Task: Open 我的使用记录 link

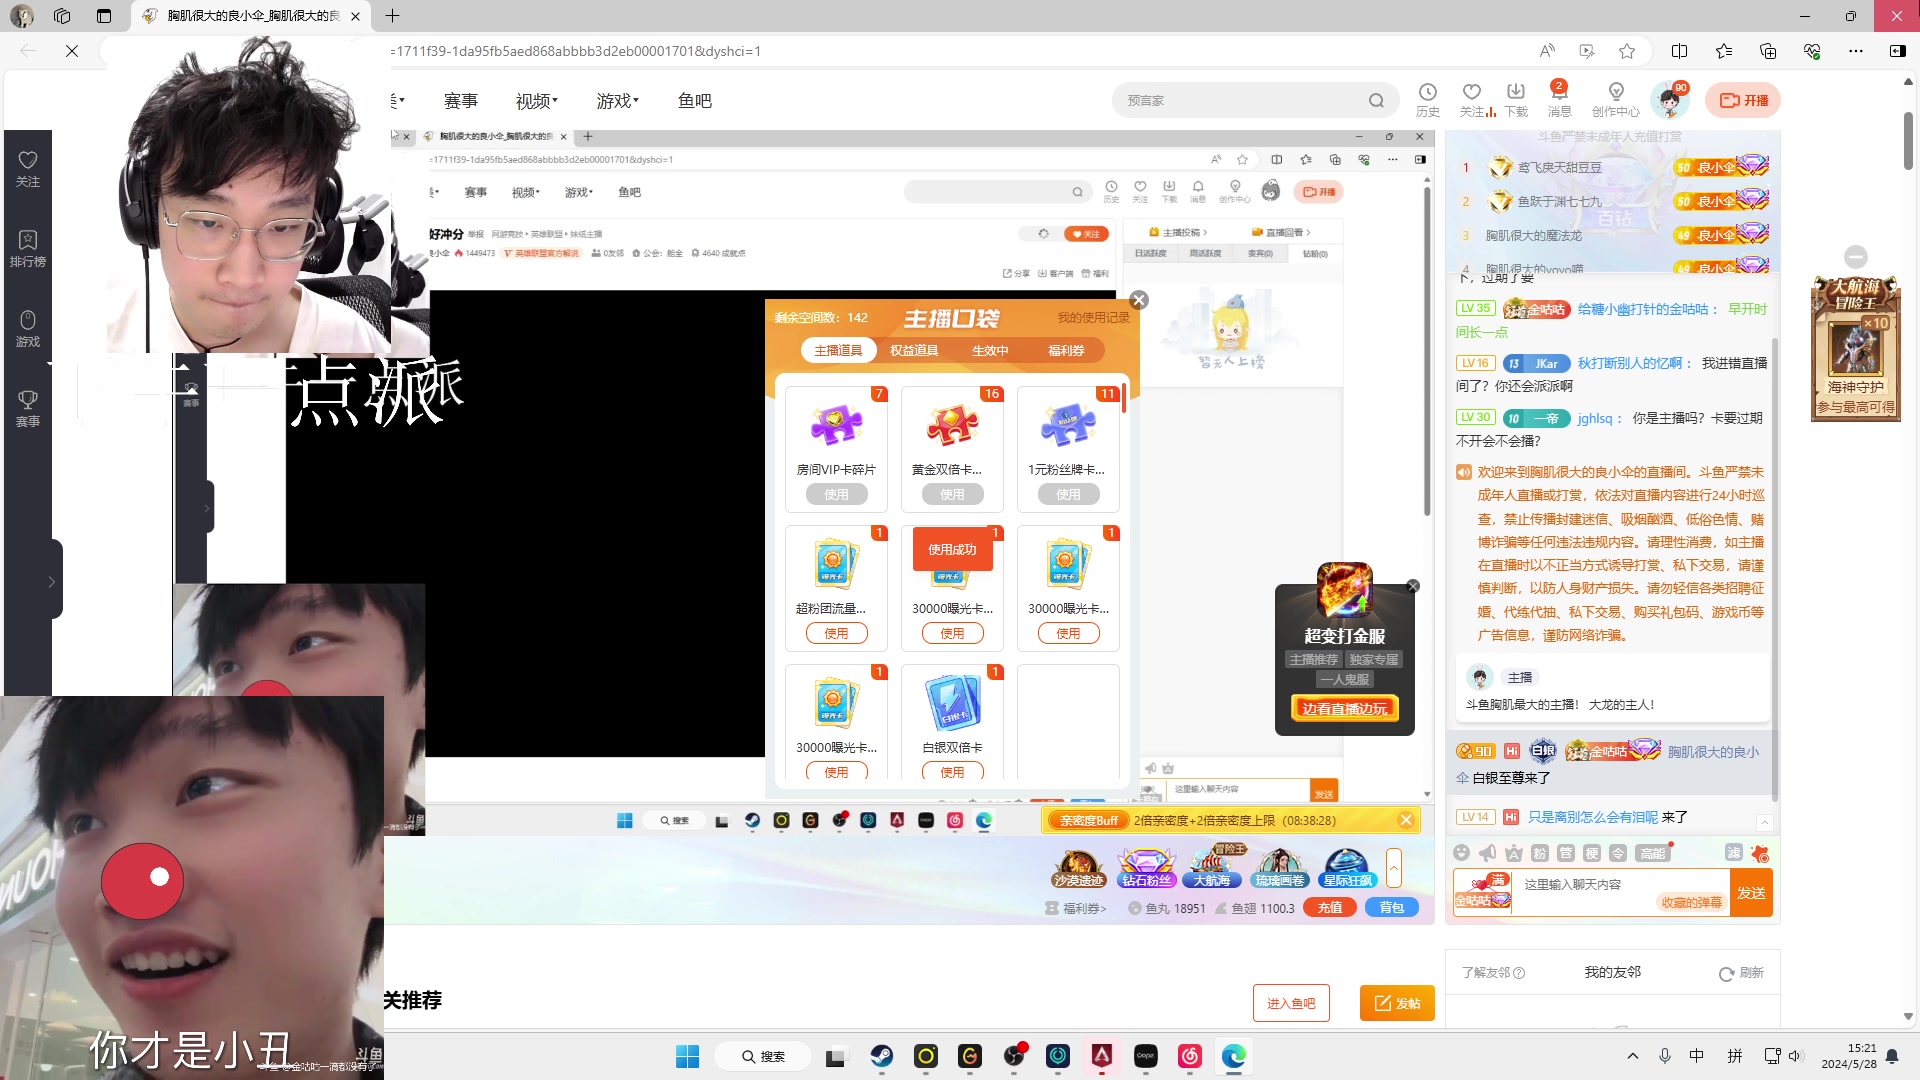Action: point(1093,317)
